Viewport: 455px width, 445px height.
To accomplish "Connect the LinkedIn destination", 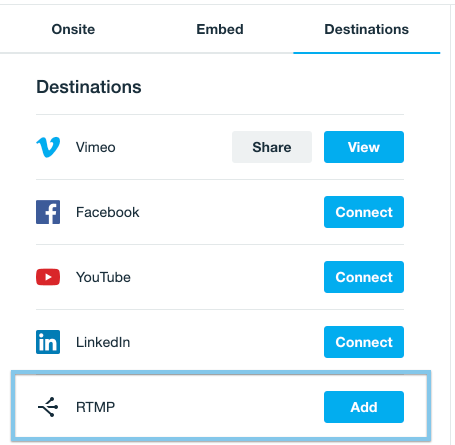I will [x=364, y=342].
